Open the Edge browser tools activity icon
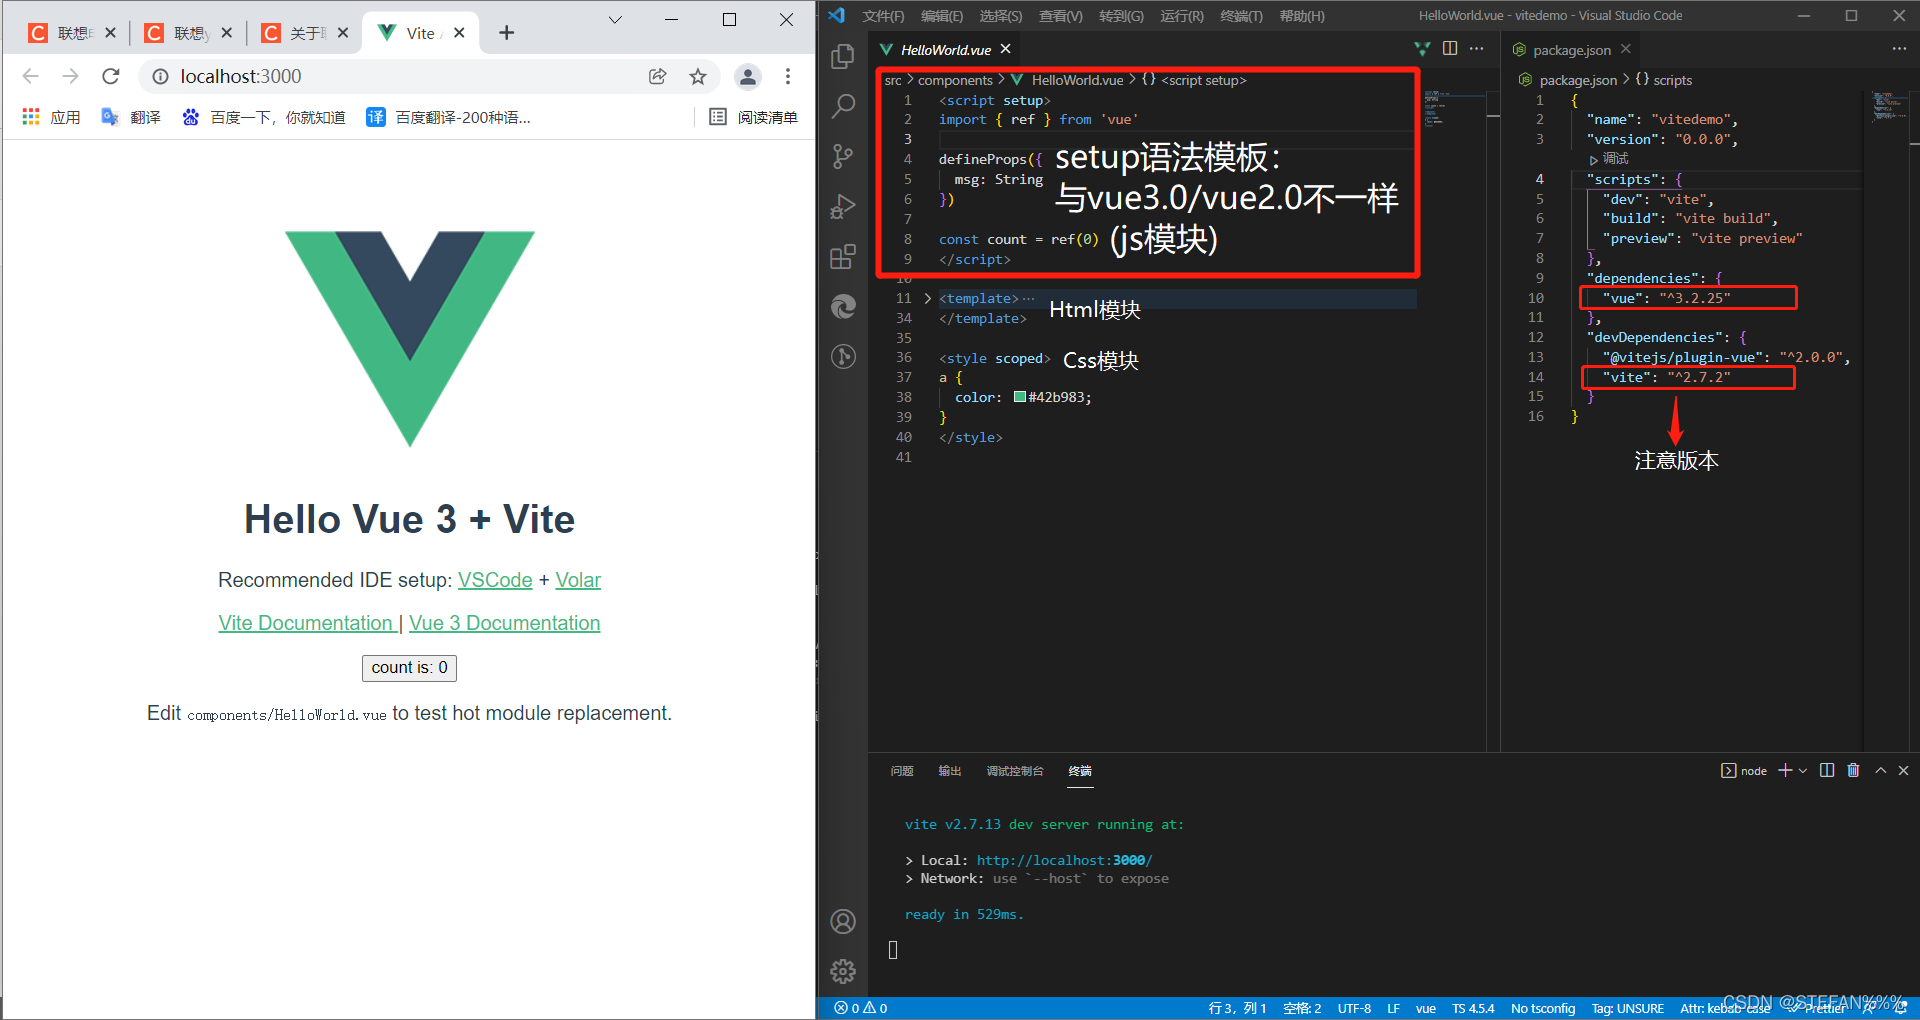Viewport: 1920px width, 1020px height. pos(843,306)
